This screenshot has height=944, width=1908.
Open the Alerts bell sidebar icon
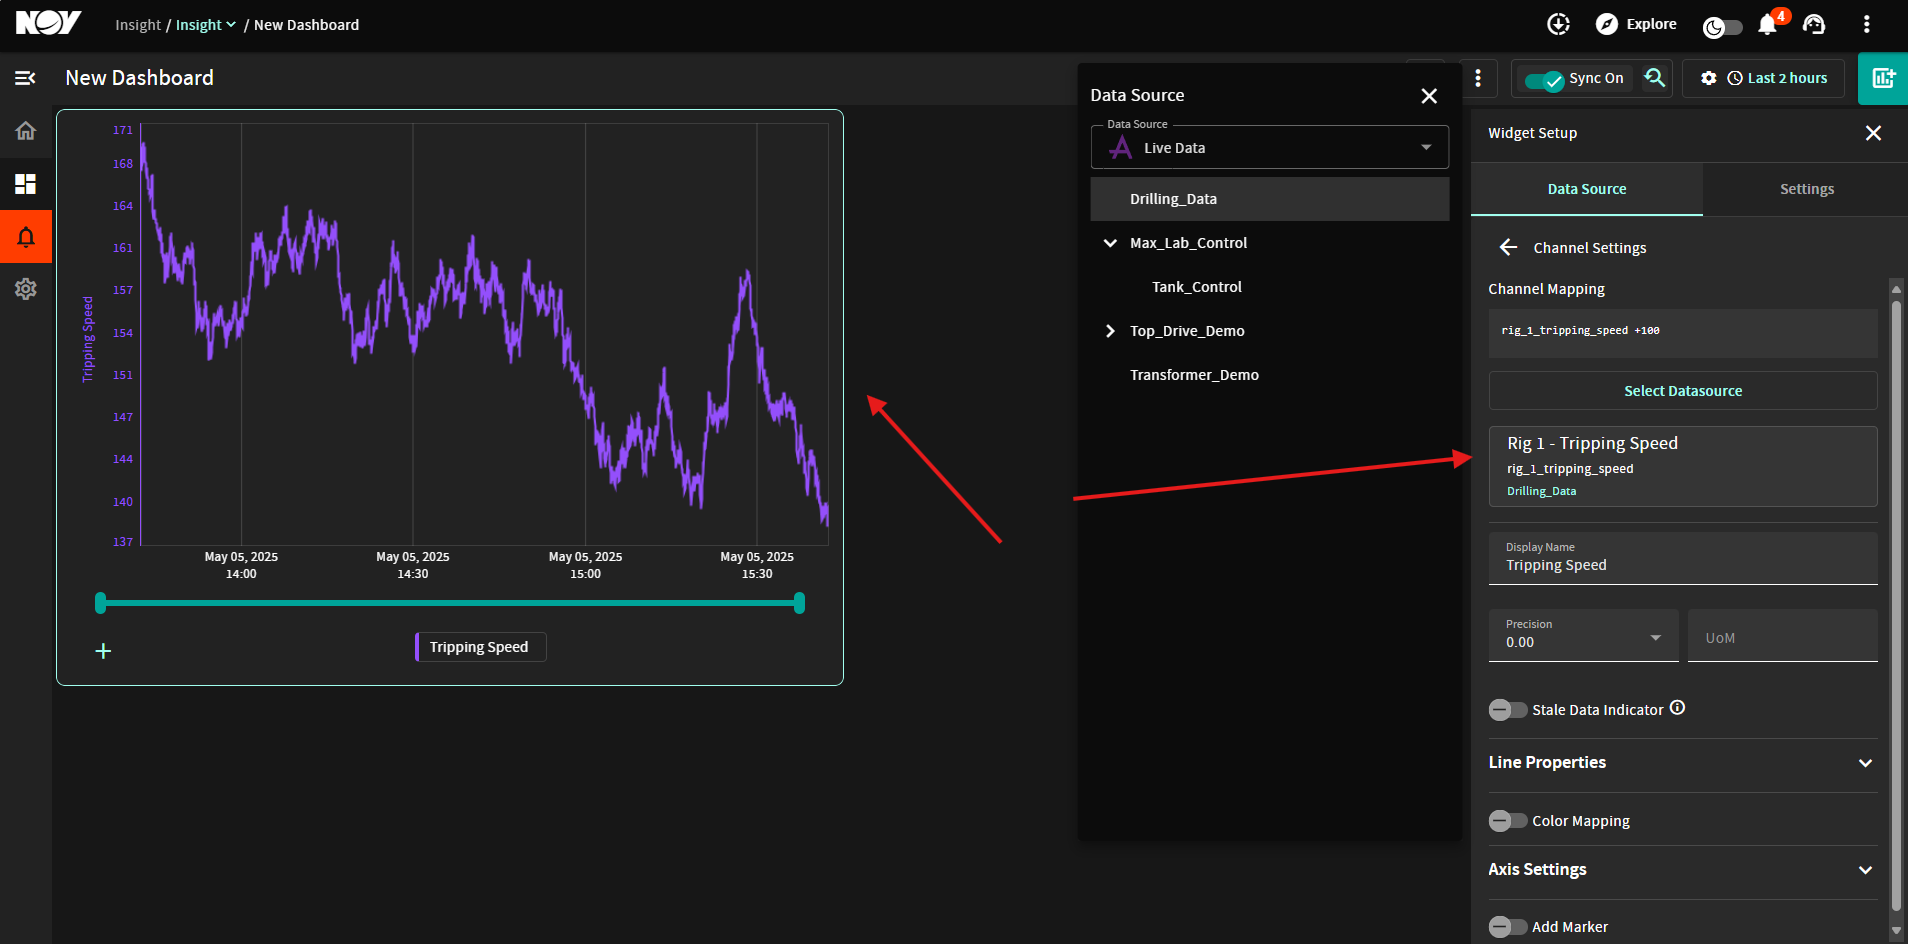point(26,237)
